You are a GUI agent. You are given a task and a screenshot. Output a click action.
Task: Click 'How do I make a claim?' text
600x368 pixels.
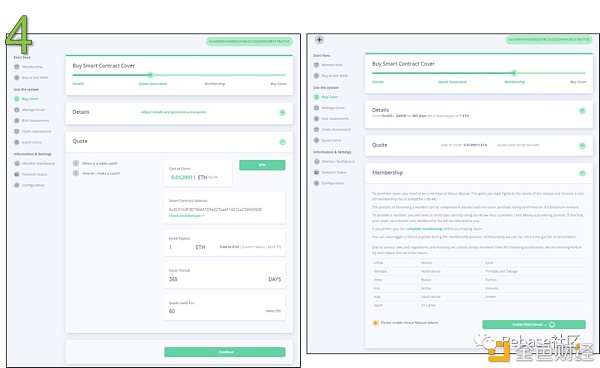pos(101,173)
